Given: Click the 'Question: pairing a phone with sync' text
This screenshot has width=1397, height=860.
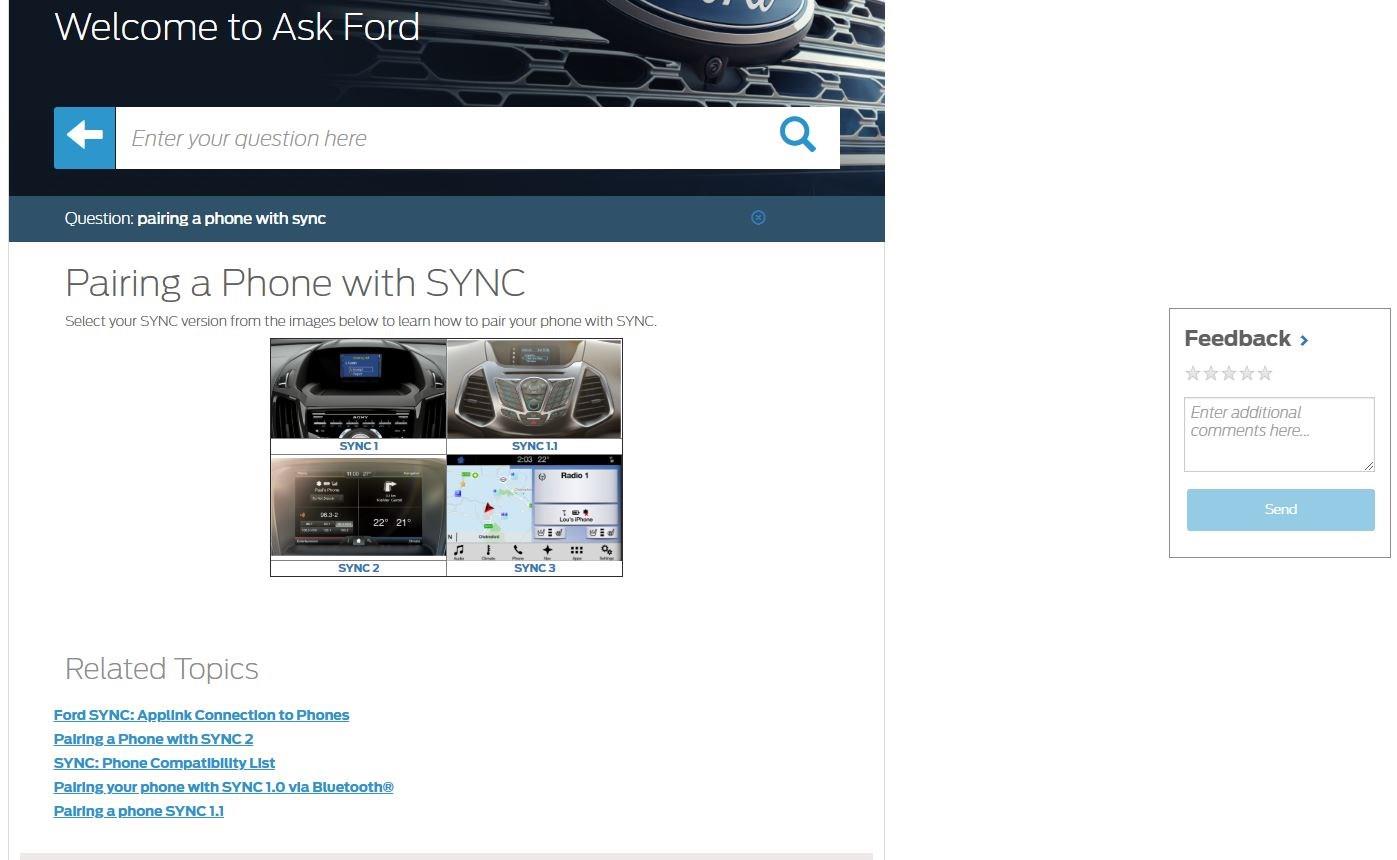Looking at the screenshot, I should tap(195, 218).
